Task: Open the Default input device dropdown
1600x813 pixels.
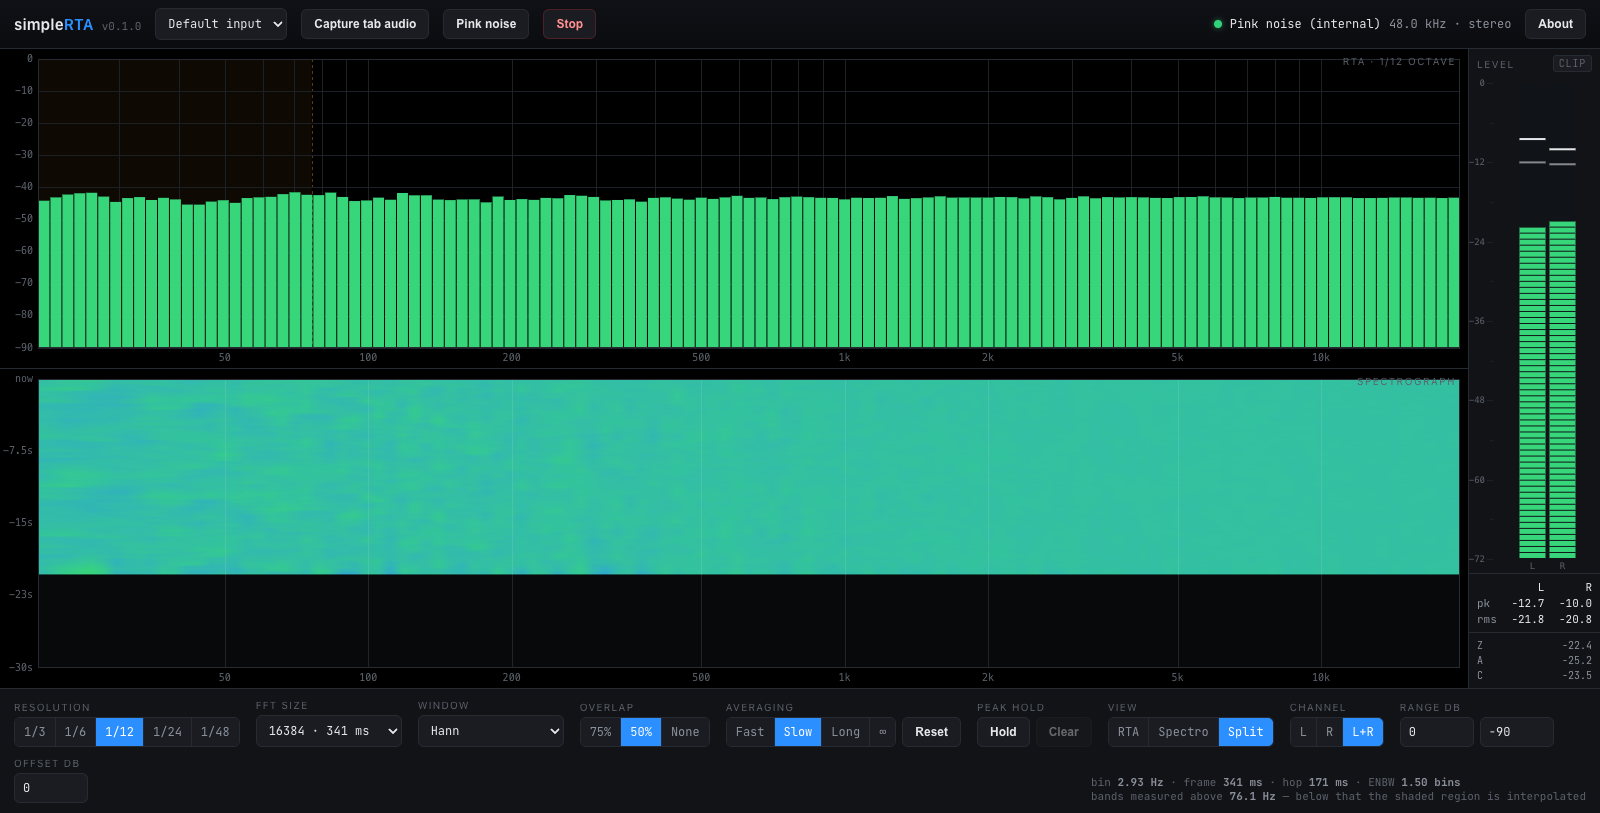Action: pos(221,24)
